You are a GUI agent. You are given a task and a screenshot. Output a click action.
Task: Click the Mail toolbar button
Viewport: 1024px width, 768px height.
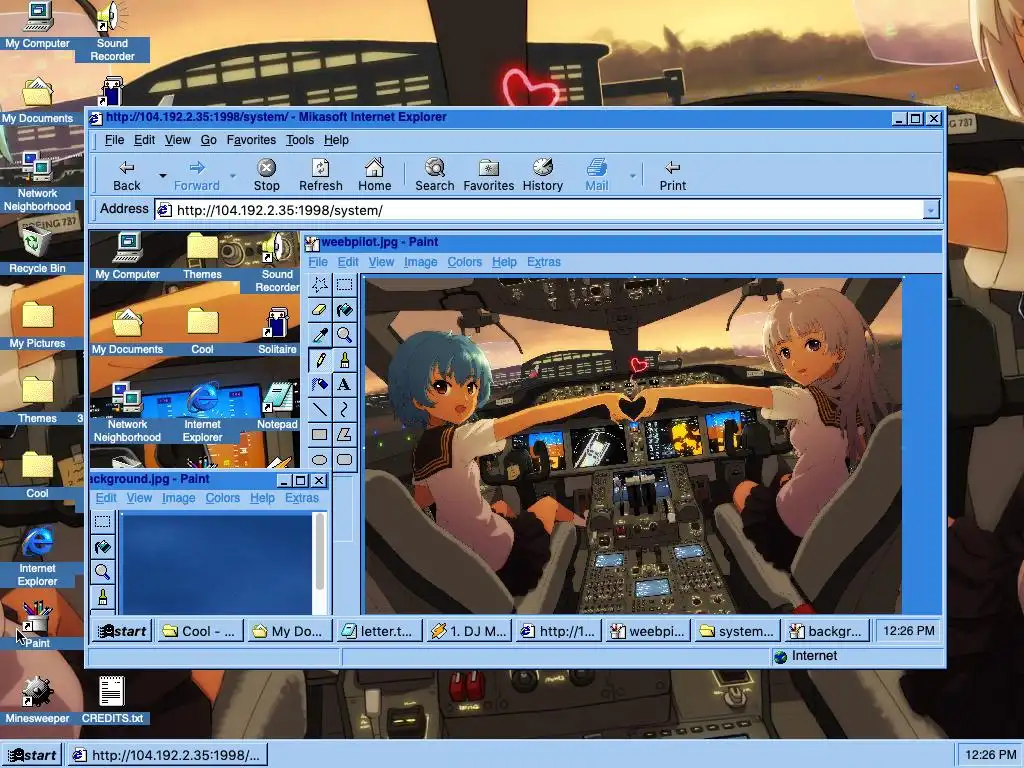click(596, 176)
